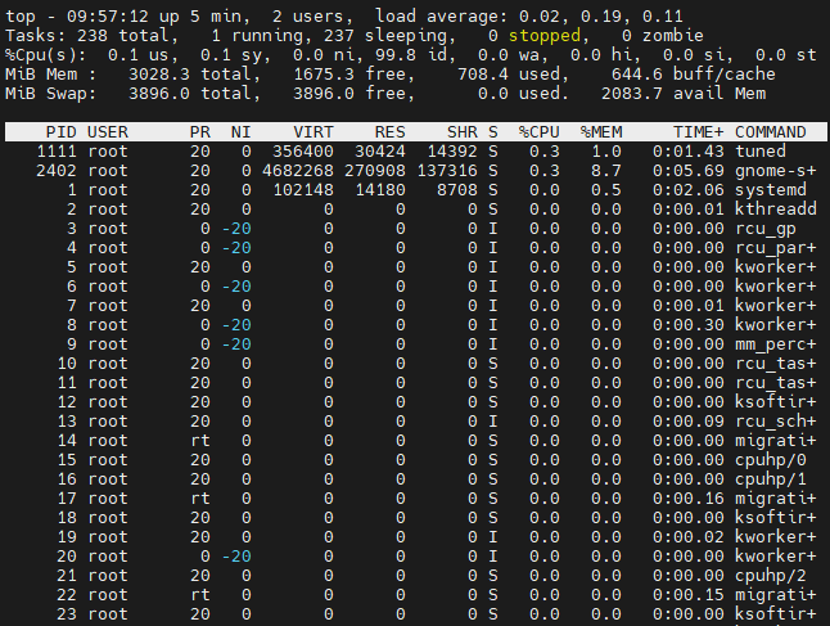Click -20 nice value for PID 3

[x=236, y=229]
